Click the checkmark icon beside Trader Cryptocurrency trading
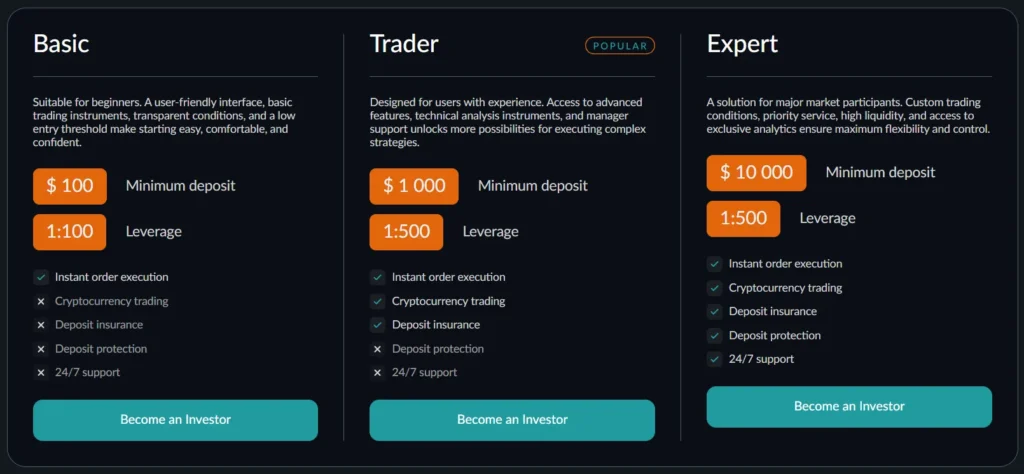Screen dimensions: 1024x474 378,301
